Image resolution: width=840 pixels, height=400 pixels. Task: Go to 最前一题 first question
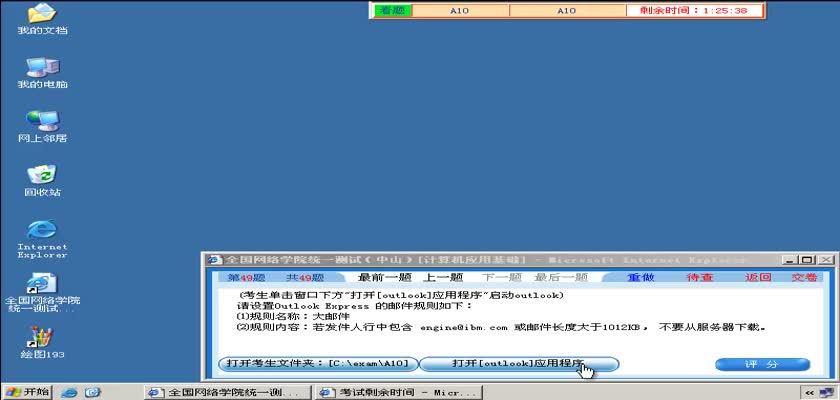tap(384, 277)
